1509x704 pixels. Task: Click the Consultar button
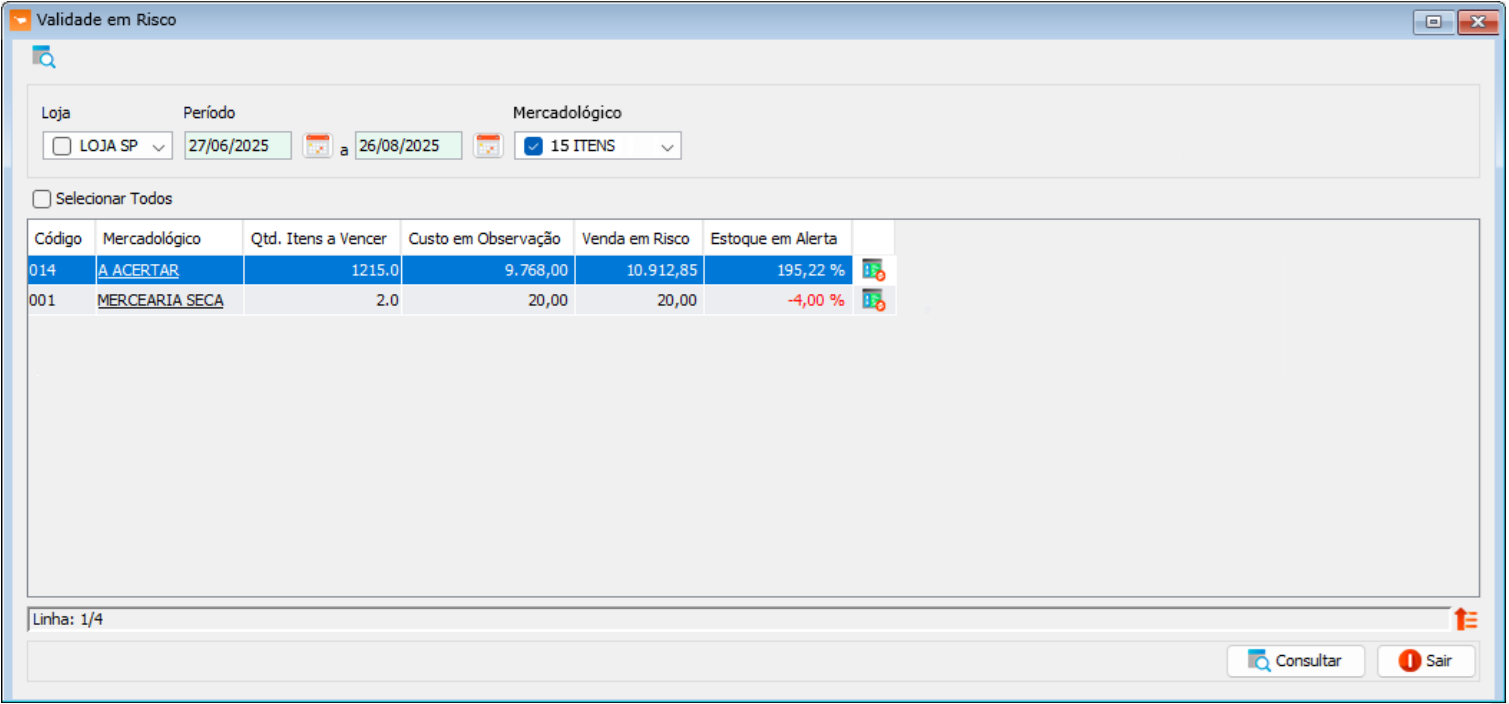tap(1297, 661)
